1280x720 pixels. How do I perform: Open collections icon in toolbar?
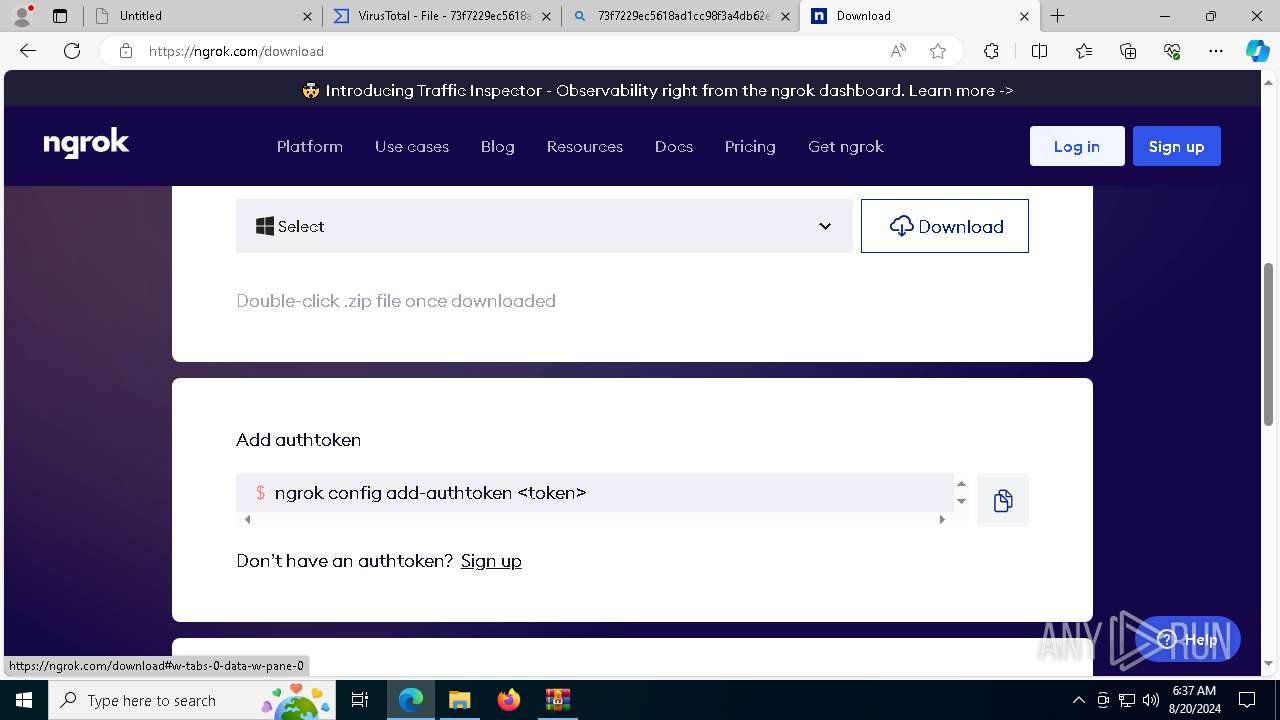(x=1128, y=51)
